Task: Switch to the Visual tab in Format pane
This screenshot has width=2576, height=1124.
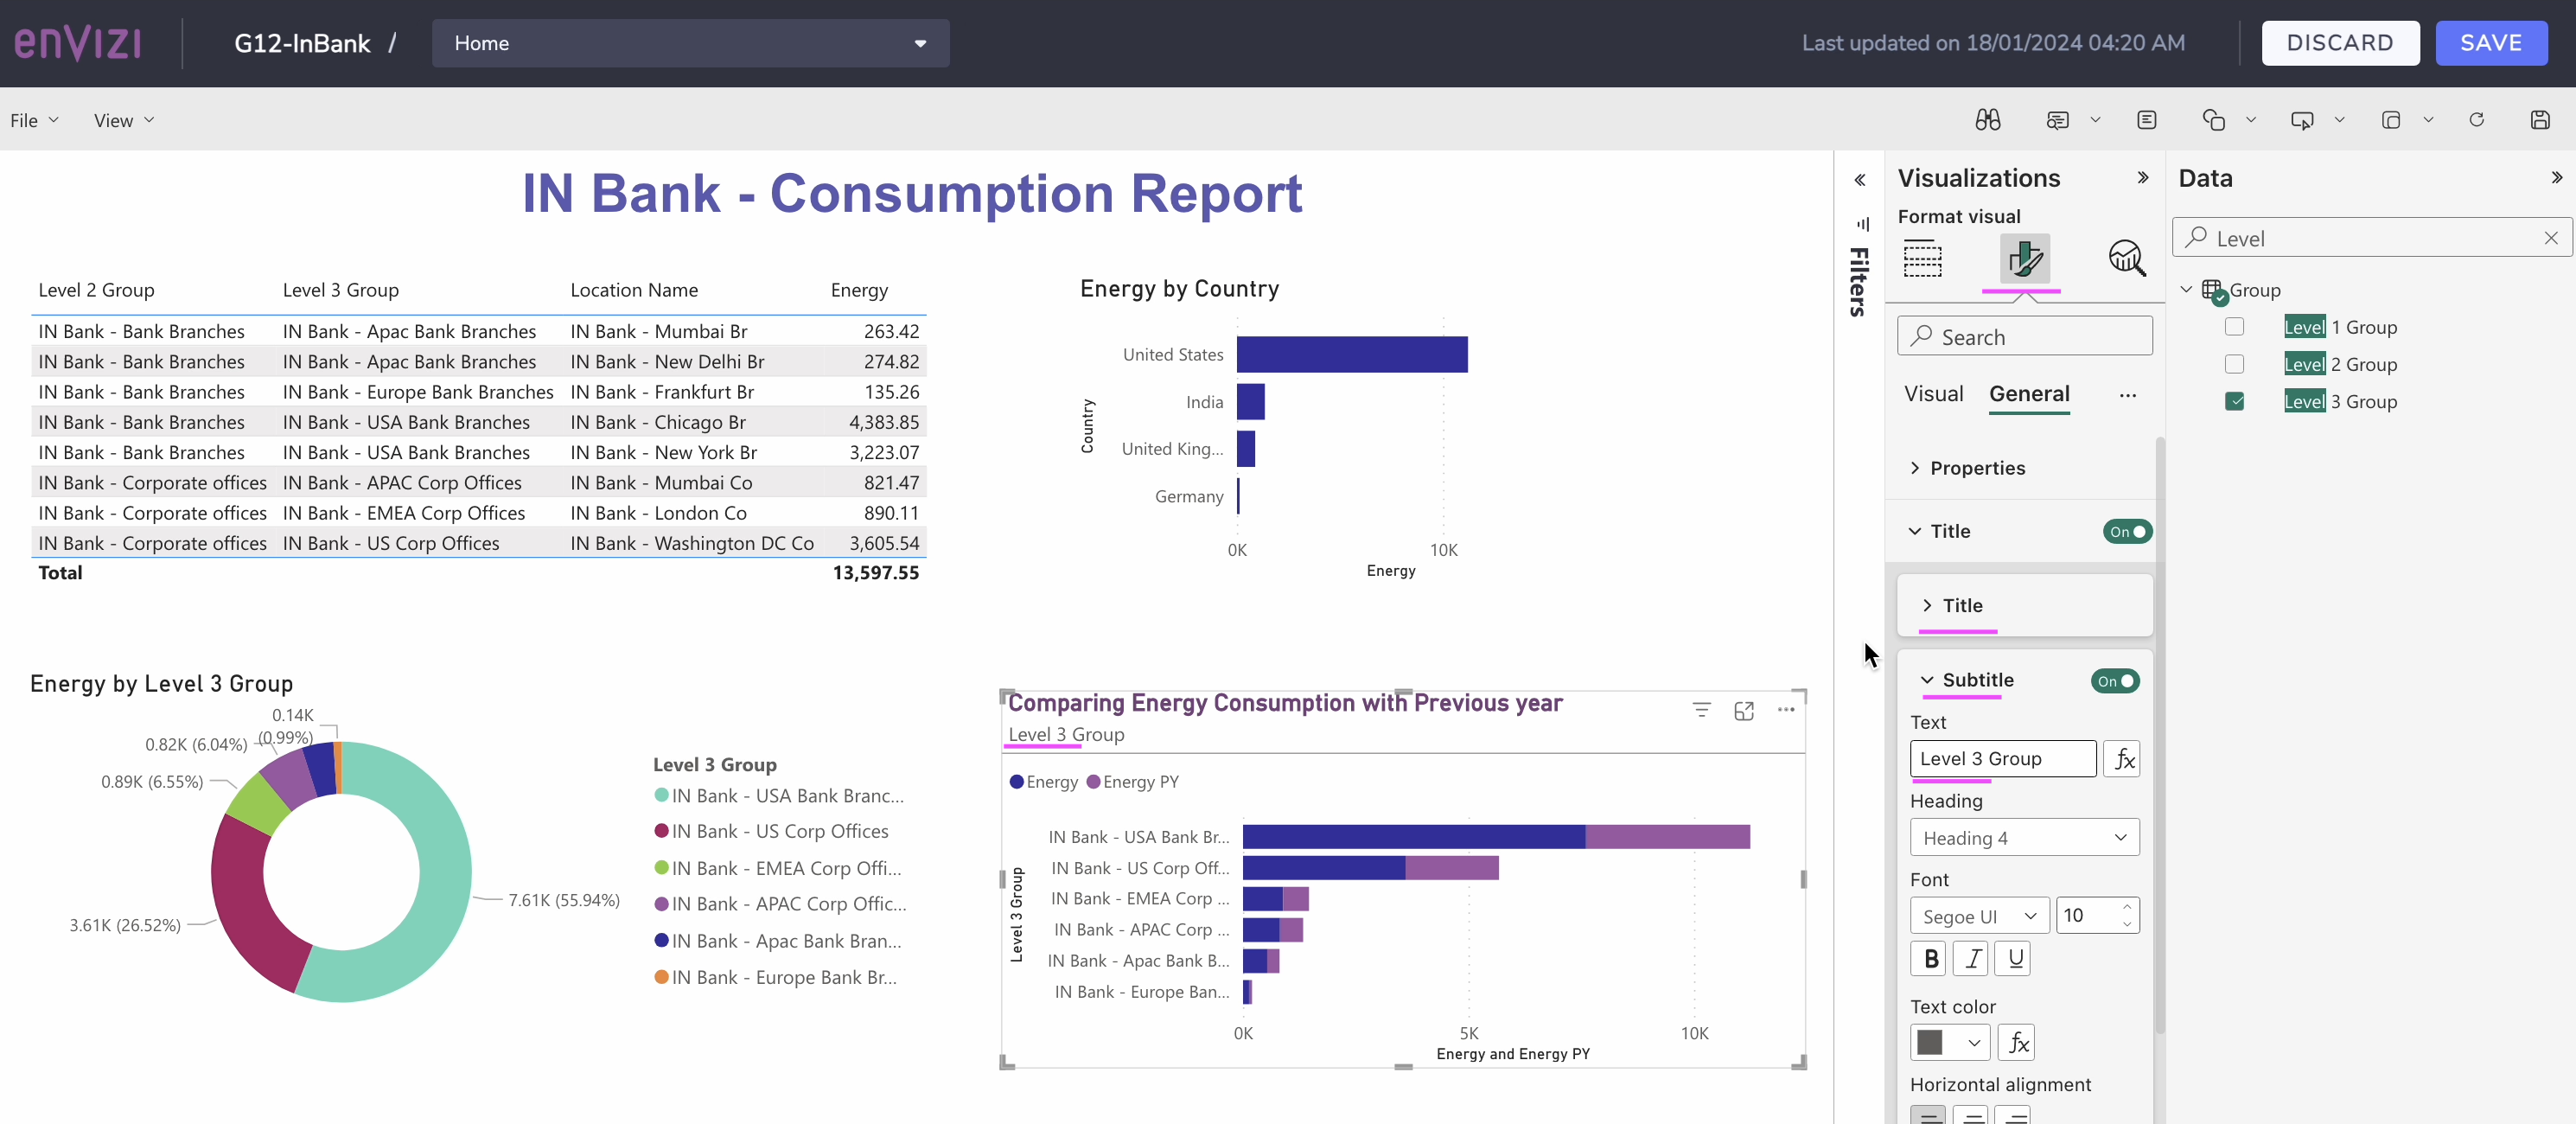Action: pos(1933,394)
